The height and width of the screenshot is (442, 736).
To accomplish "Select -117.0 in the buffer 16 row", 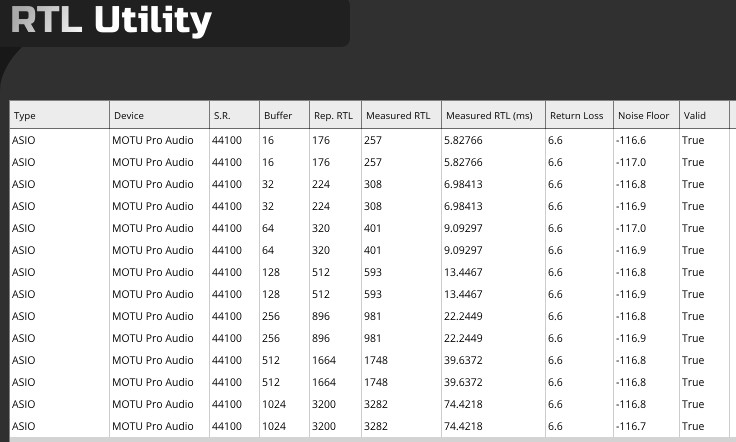I will (632, 162).
